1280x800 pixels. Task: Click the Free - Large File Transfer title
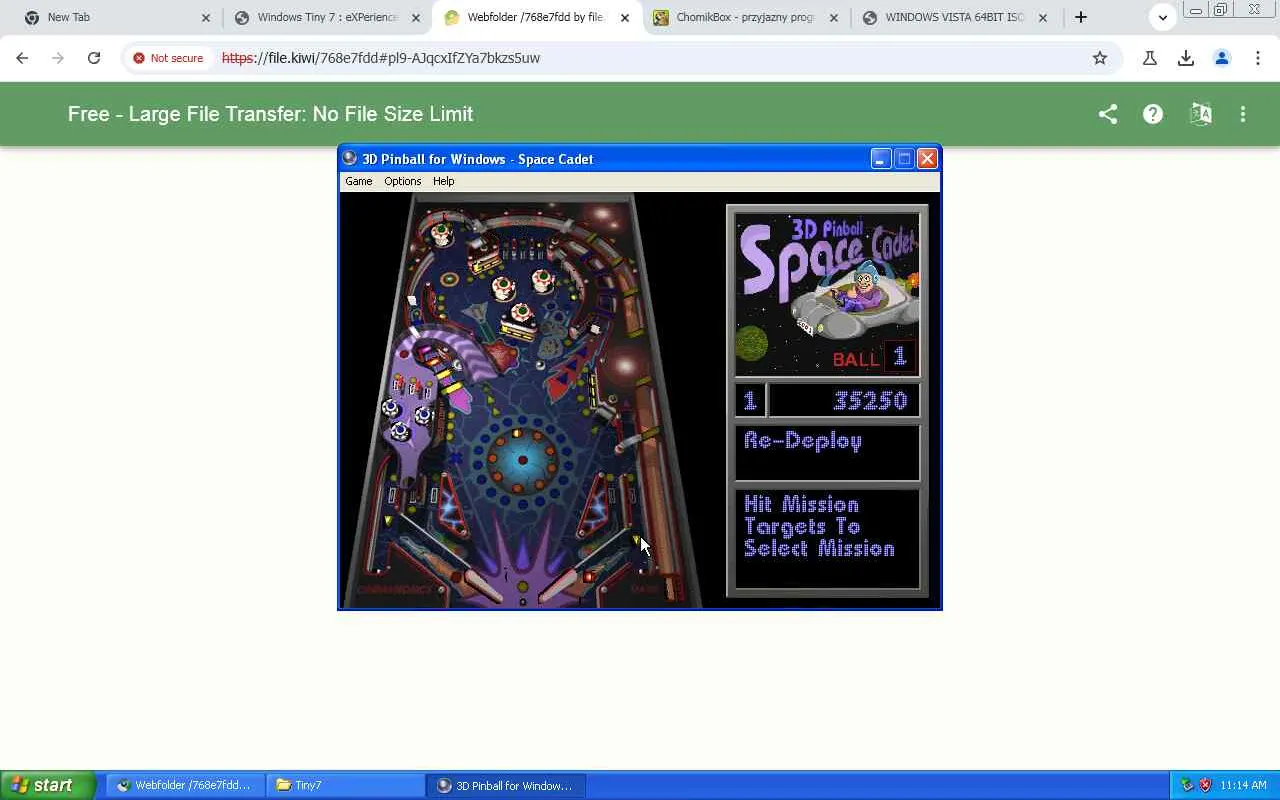point(270,114)
